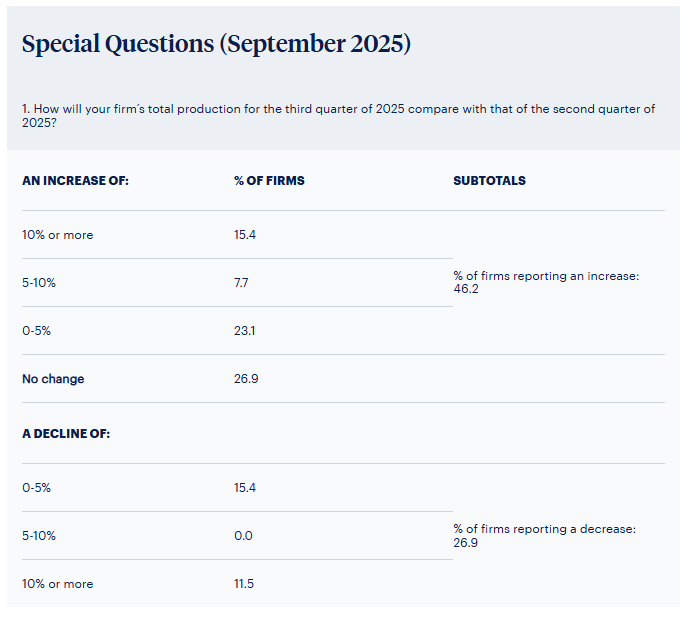The image size is (688, 617).
Task: Select the 'No change' row label
Action: [x=53, y=379]
